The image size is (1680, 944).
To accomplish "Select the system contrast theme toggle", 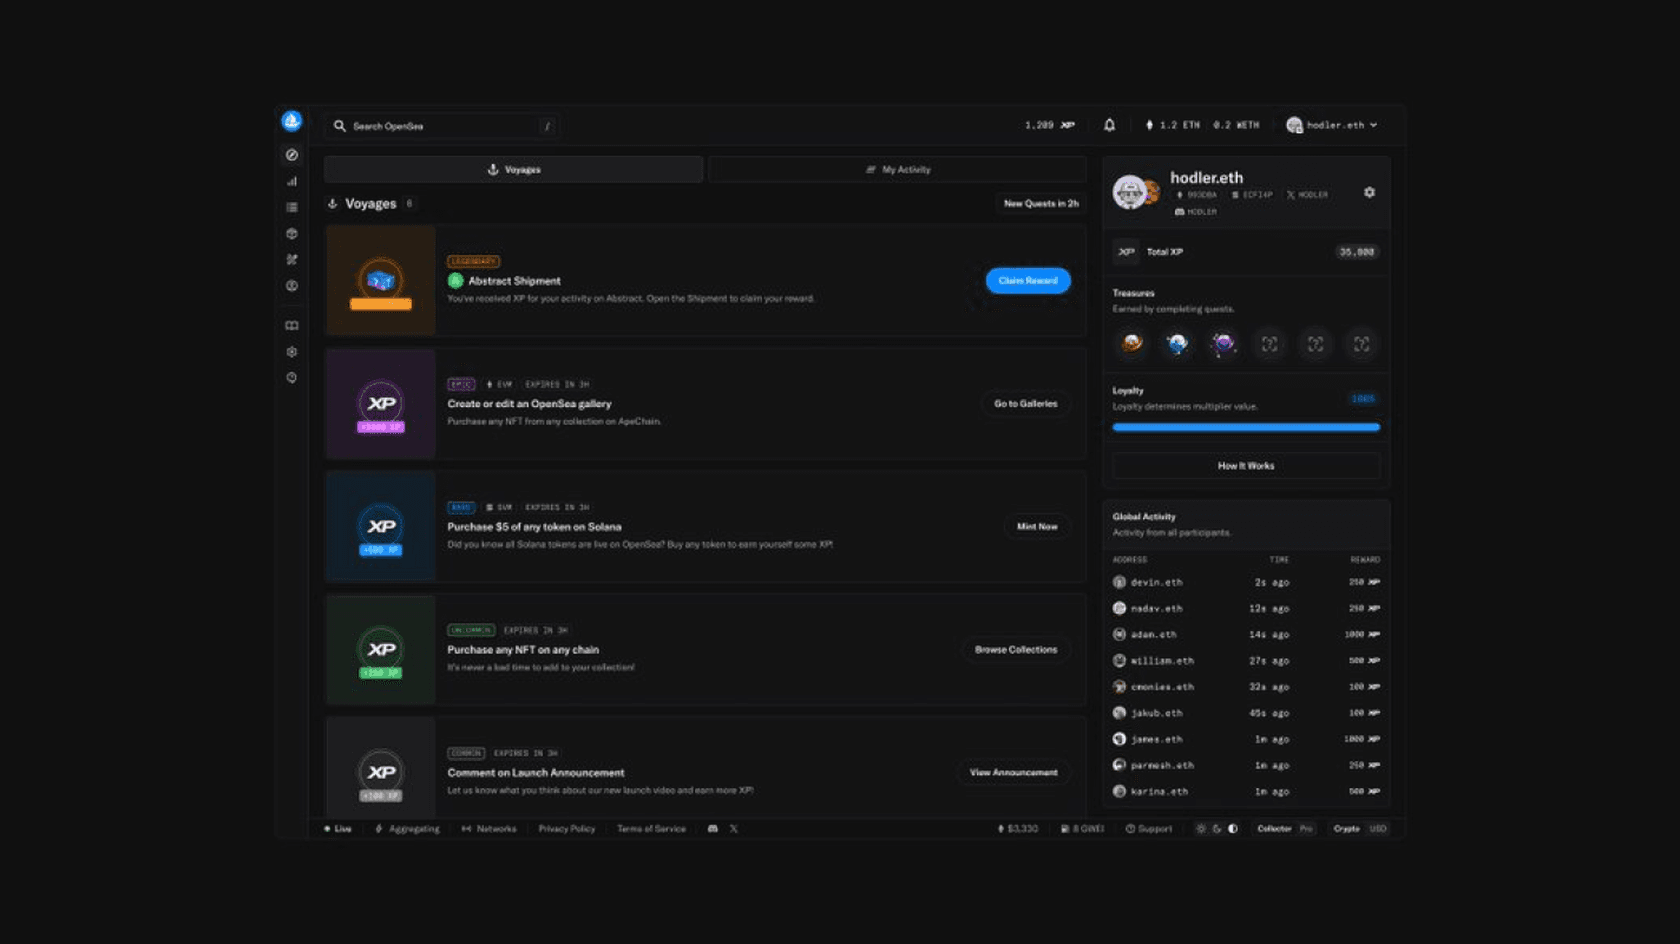I will click(x=1233, y=828).
